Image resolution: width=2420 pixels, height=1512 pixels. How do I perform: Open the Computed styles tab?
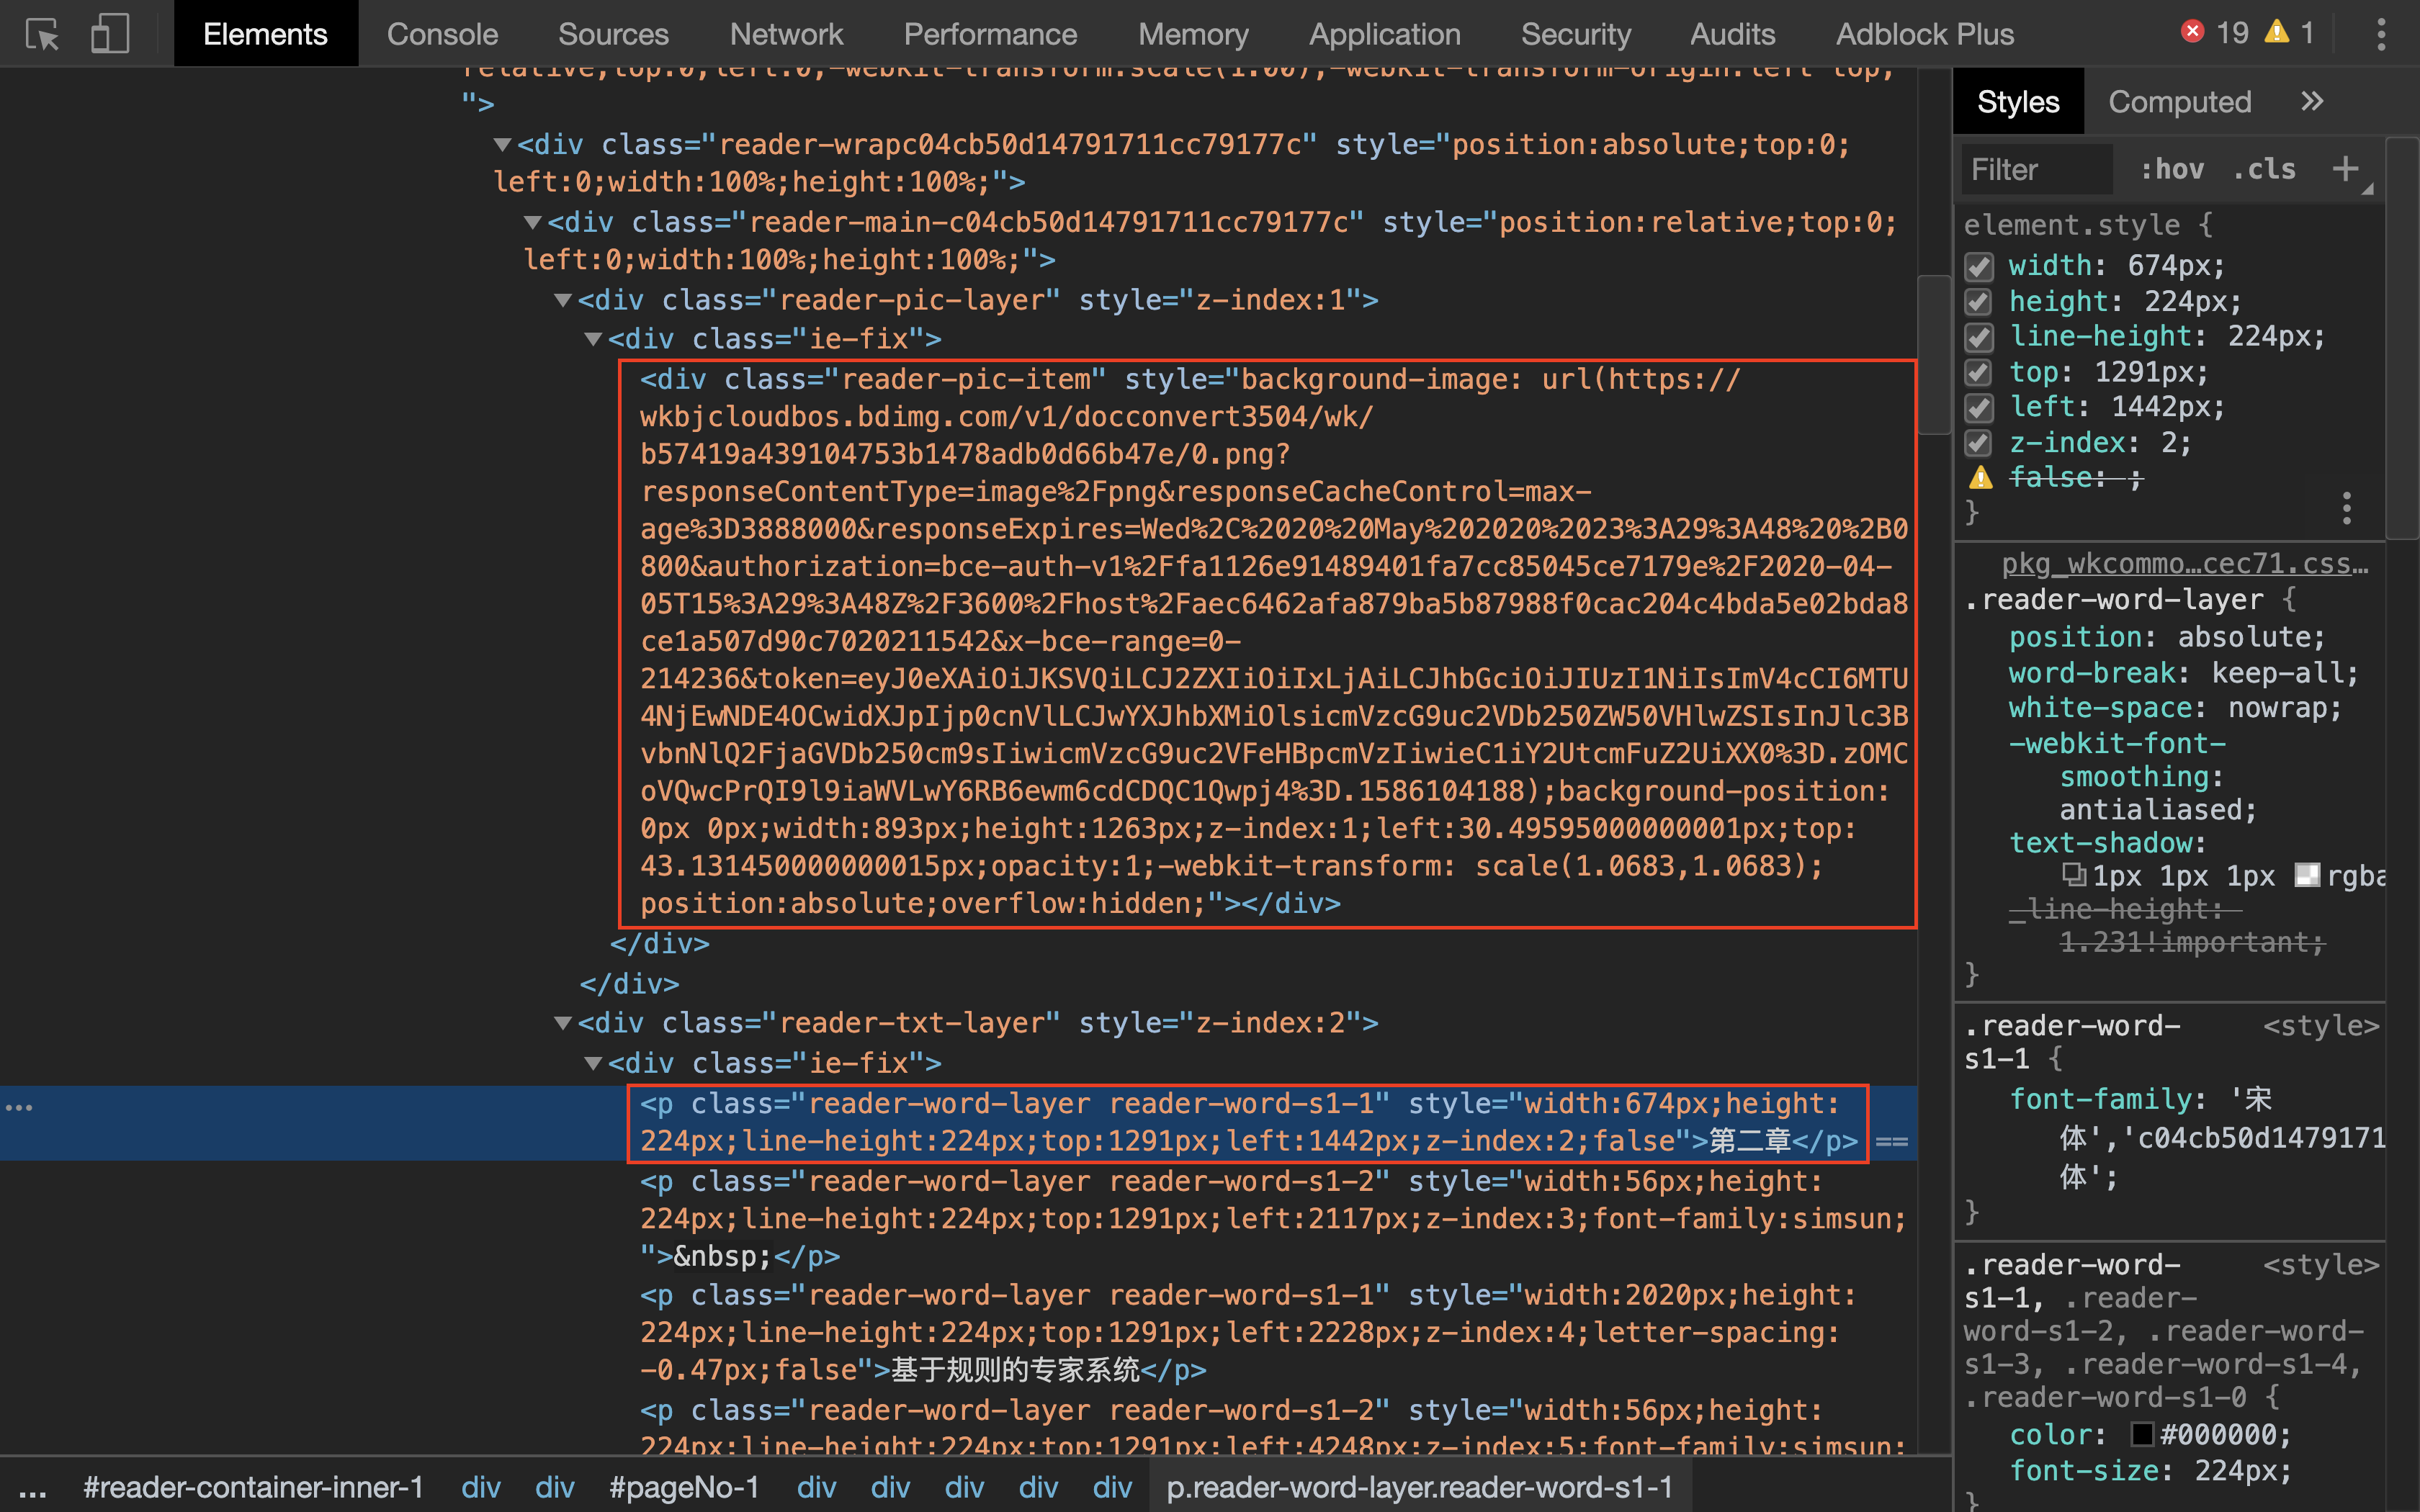(x=2179, y=101)
